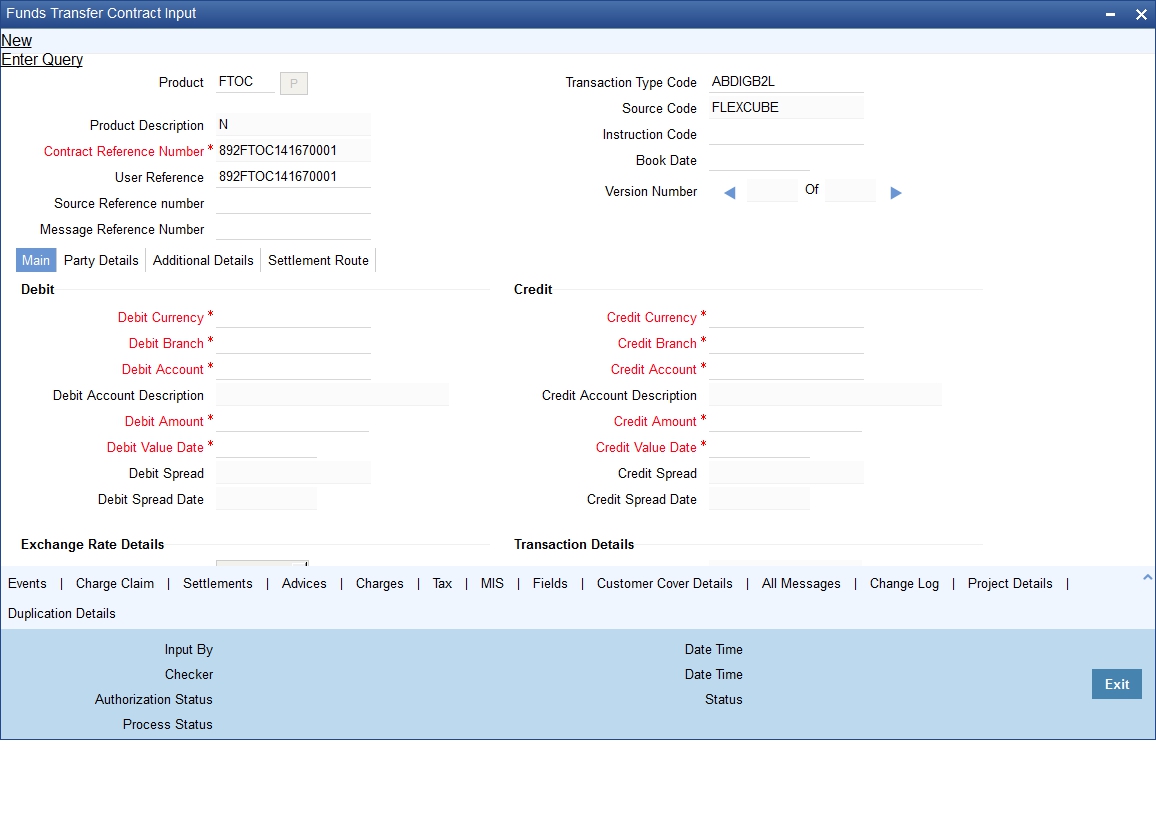Open the Settlements sub-screen

(x=217, y=584)
